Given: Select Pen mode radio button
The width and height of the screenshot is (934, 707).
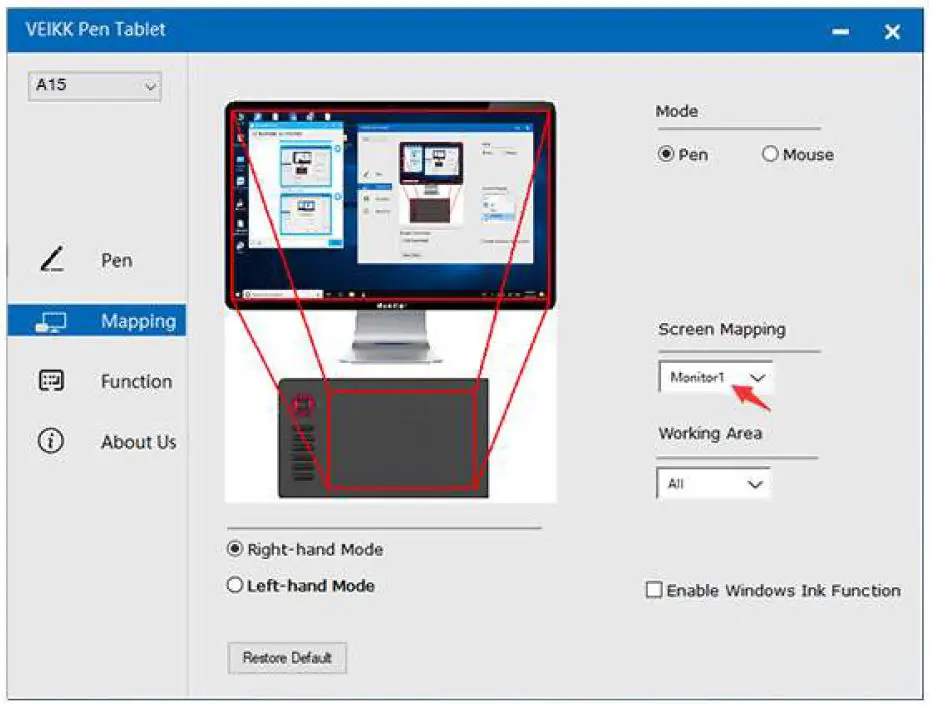Looking at the screenshot, I should 666,154.
